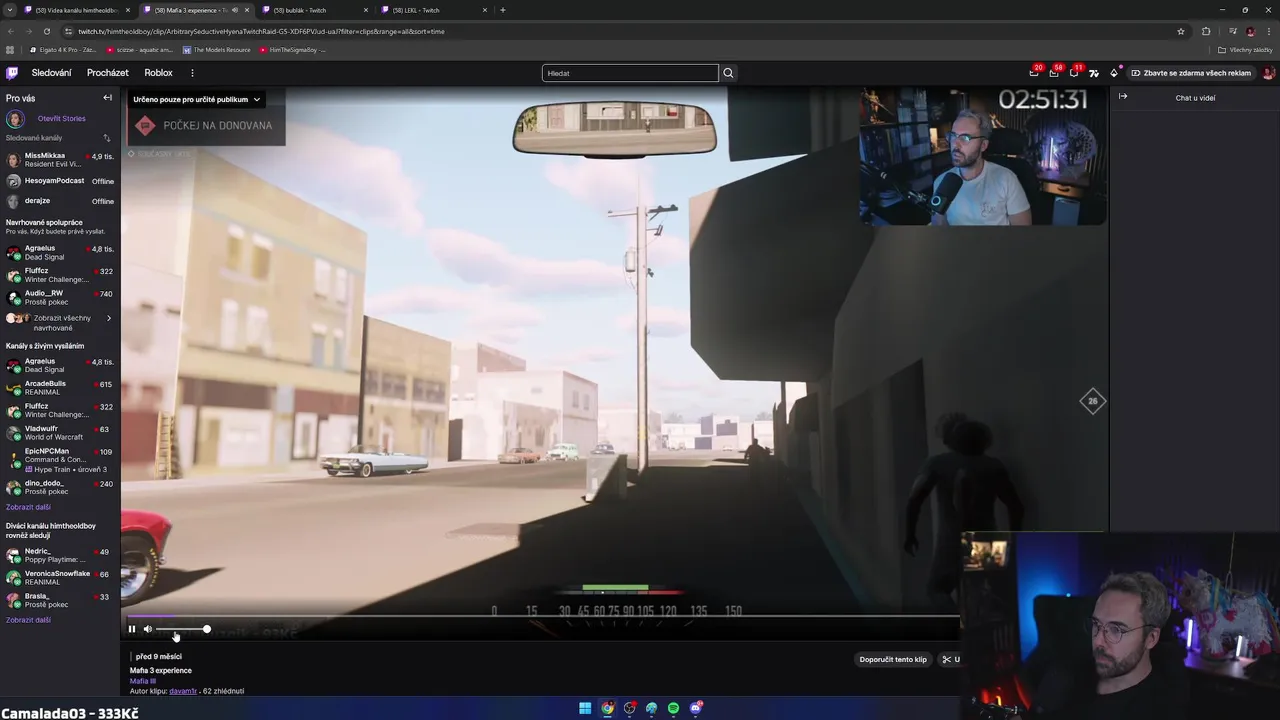Open the browser extensions puzzle icon
Screen dimensions: 1280x720
[1206, 31]
